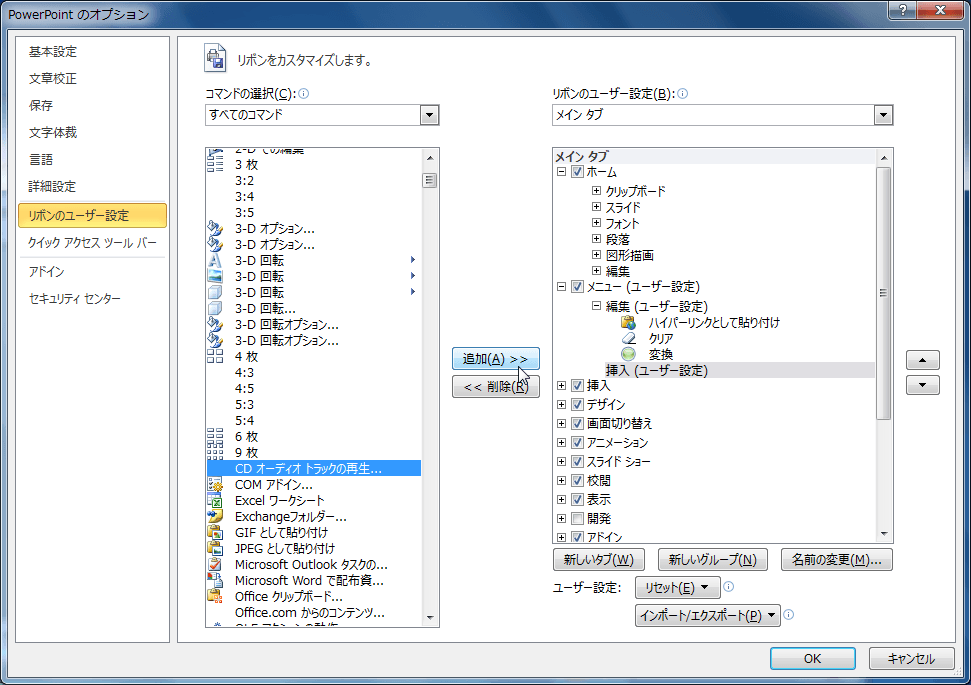This screenshot has height=685, width=971.
Task: Click the ribbon tabs list scrollbar thumb
Action: 884,293
